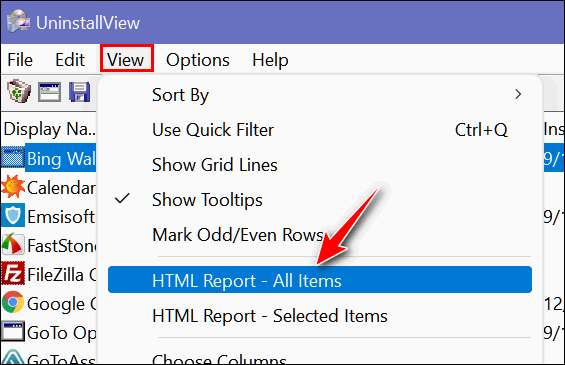Open the File menu
This screenshot has width=565, height=365.
pos(20,60)
